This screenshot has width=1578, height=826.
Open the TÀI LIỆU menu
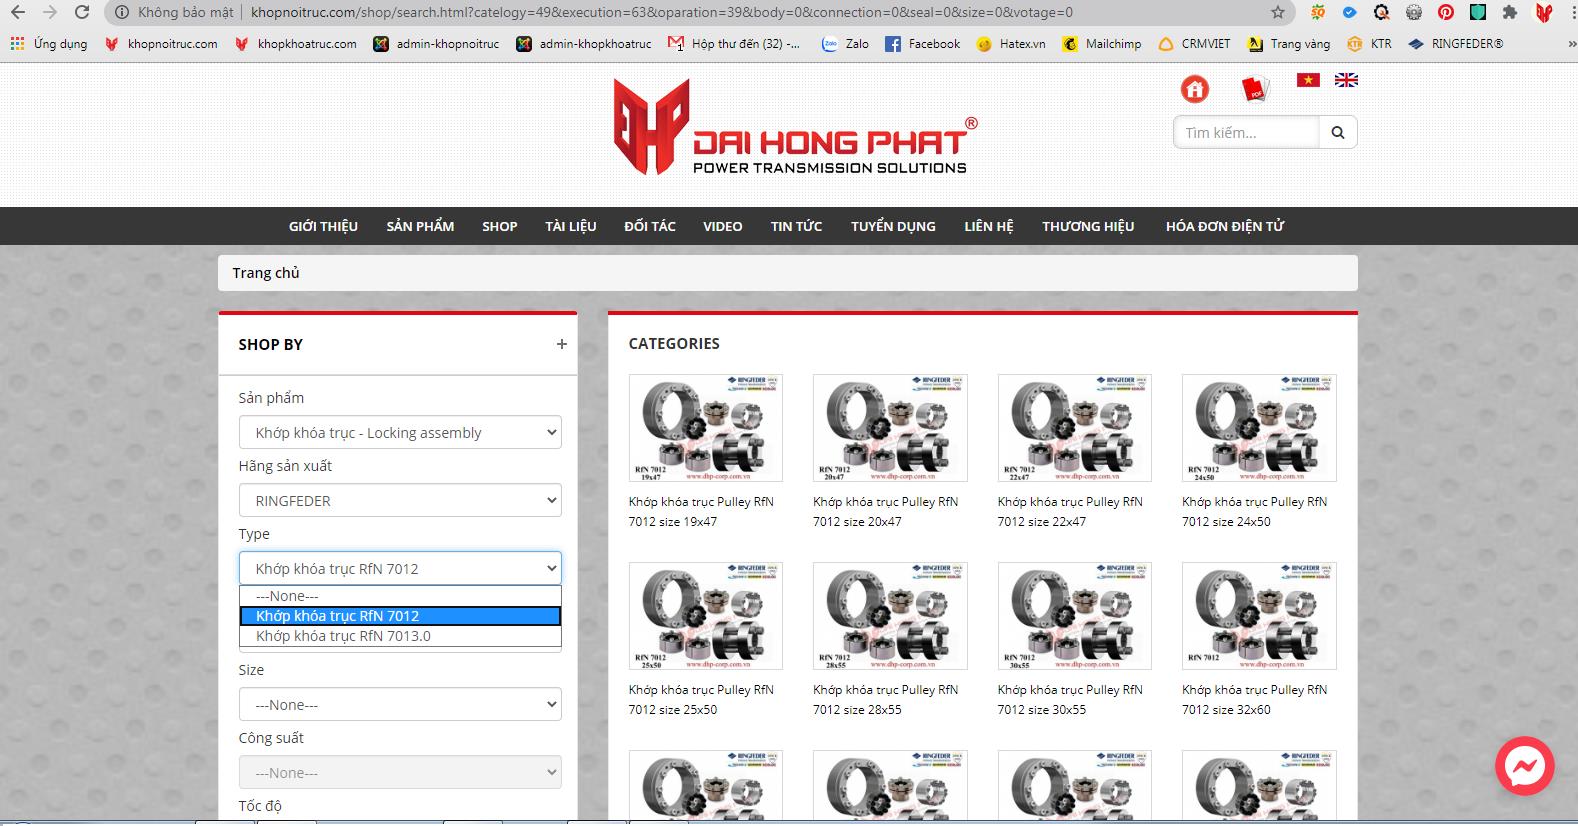click(x=570, y=226)
